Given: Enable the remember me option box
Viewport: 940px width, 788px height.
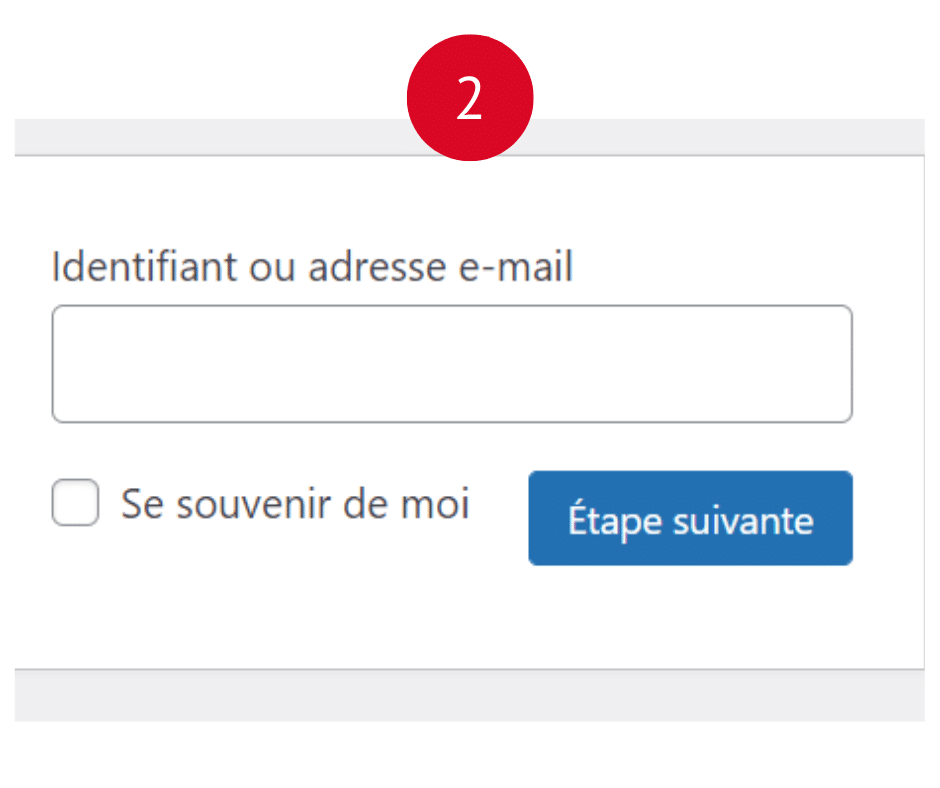Looking at the screenshot, I should tap(75, 503).
